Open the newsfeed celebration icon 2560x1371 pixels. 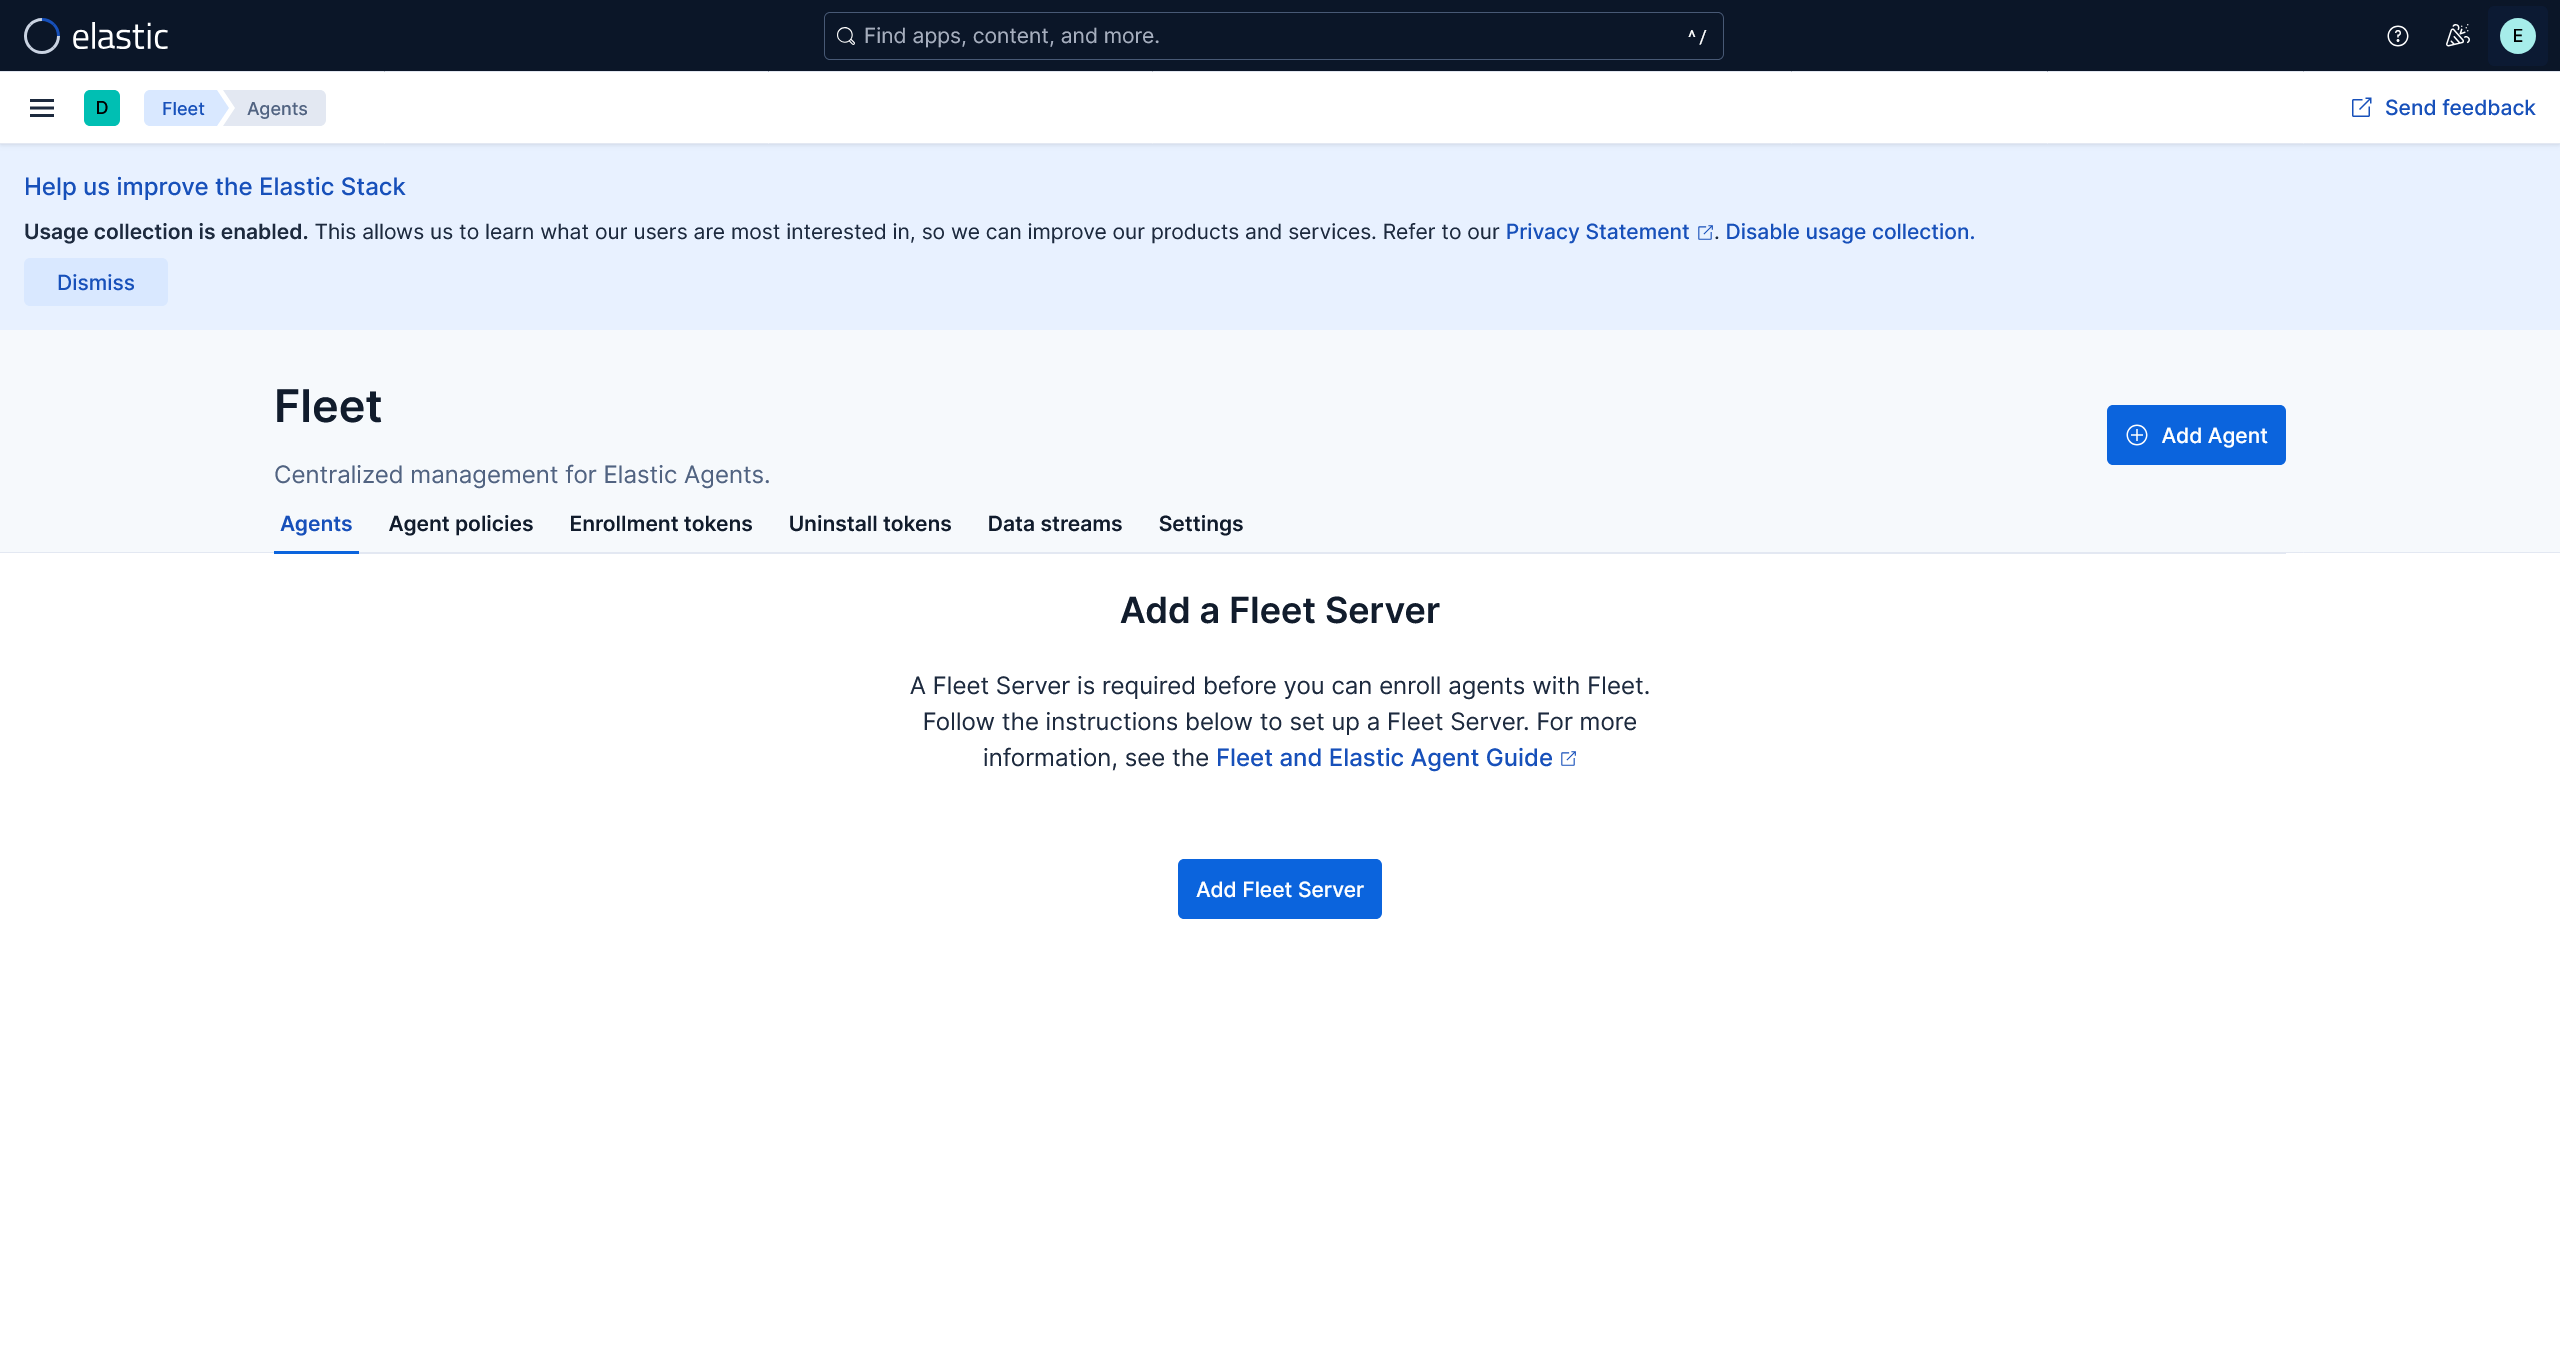2457,36
